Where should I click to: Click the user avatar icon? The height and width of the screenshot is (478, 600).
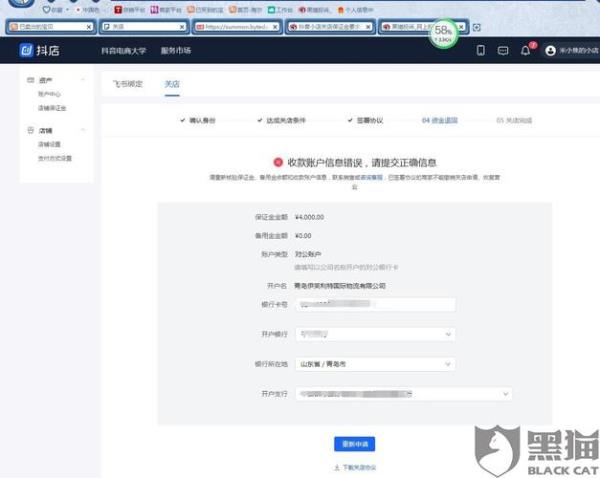tap(550, 50)
